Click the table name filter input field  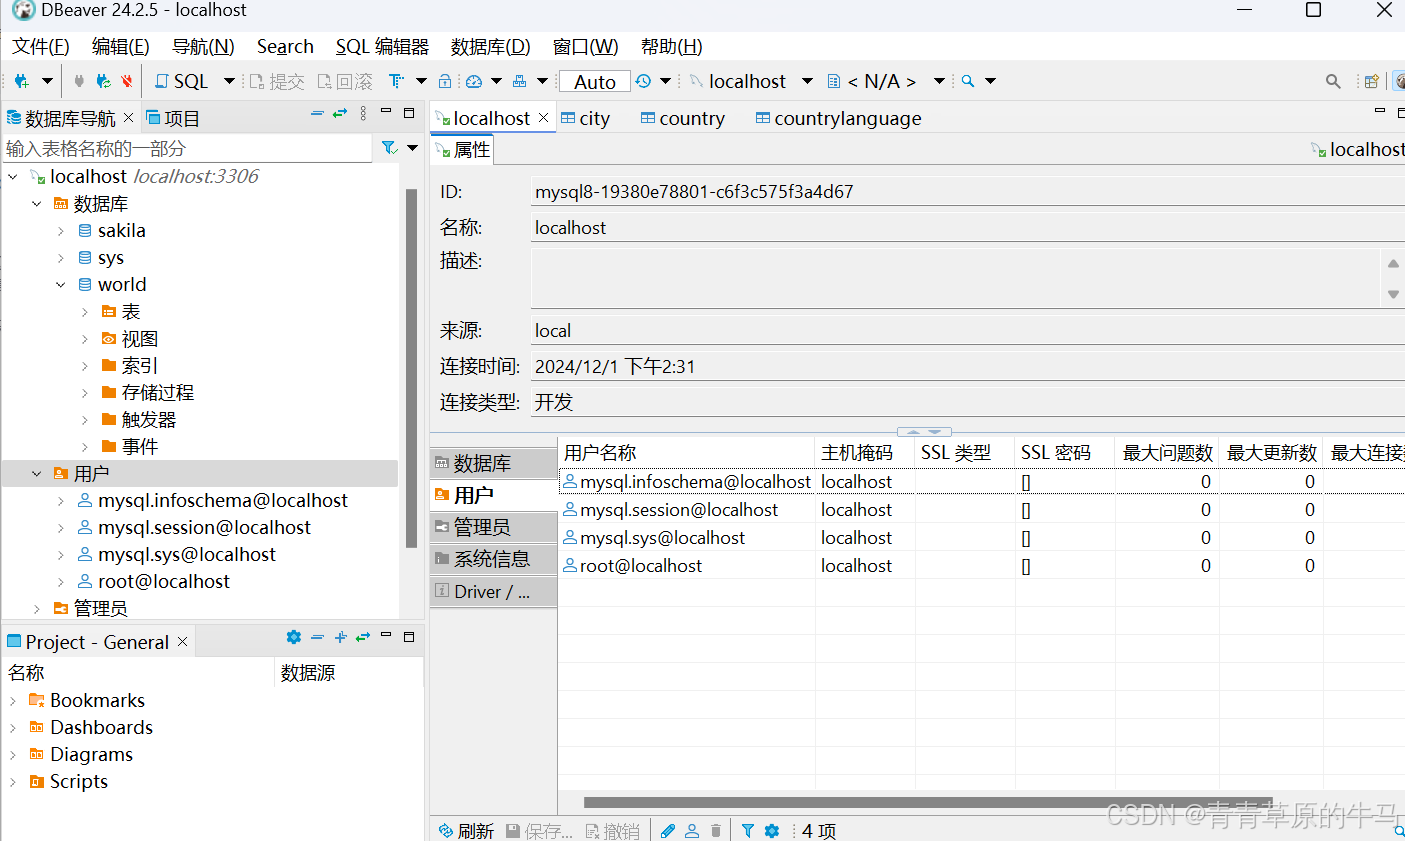188,148
